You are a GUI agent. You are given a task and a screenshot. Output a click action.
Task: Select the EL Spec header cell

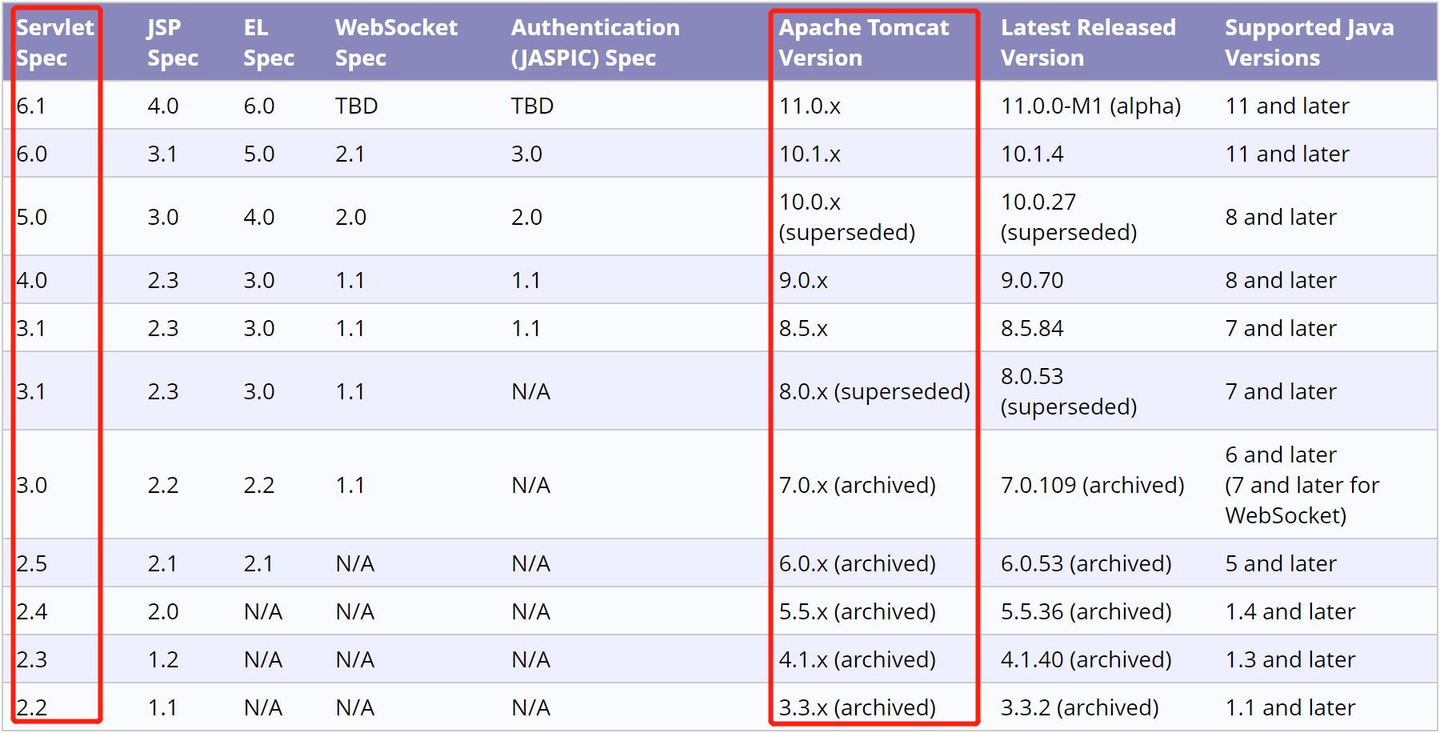click(x=269, y=43)
